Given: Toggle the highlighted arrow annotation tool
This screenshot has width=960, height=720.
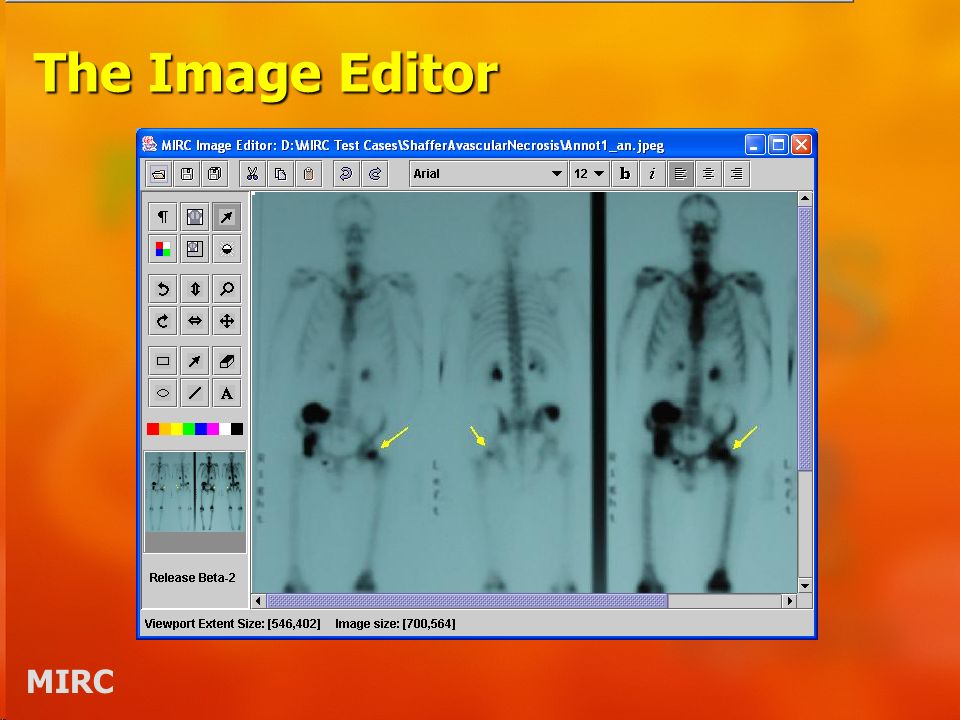Looking at the screenshot, I should pyautogui.click(x=227, y=217).
